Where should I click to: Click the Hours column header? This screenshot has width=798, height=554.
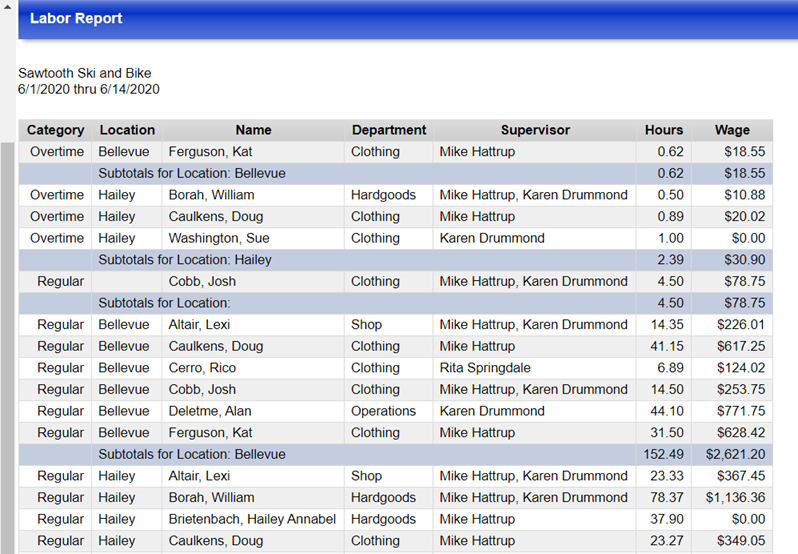coord(664,130)
